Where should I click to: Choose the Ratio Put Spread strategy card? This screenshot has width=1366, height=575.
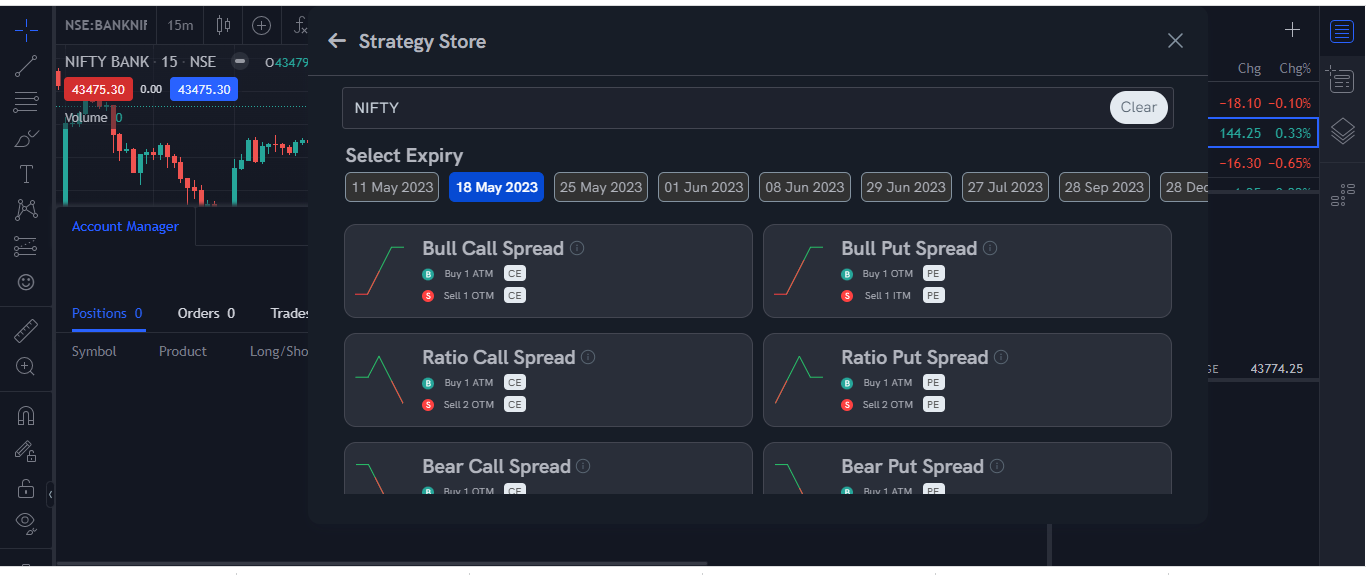(x=967, y=380)
